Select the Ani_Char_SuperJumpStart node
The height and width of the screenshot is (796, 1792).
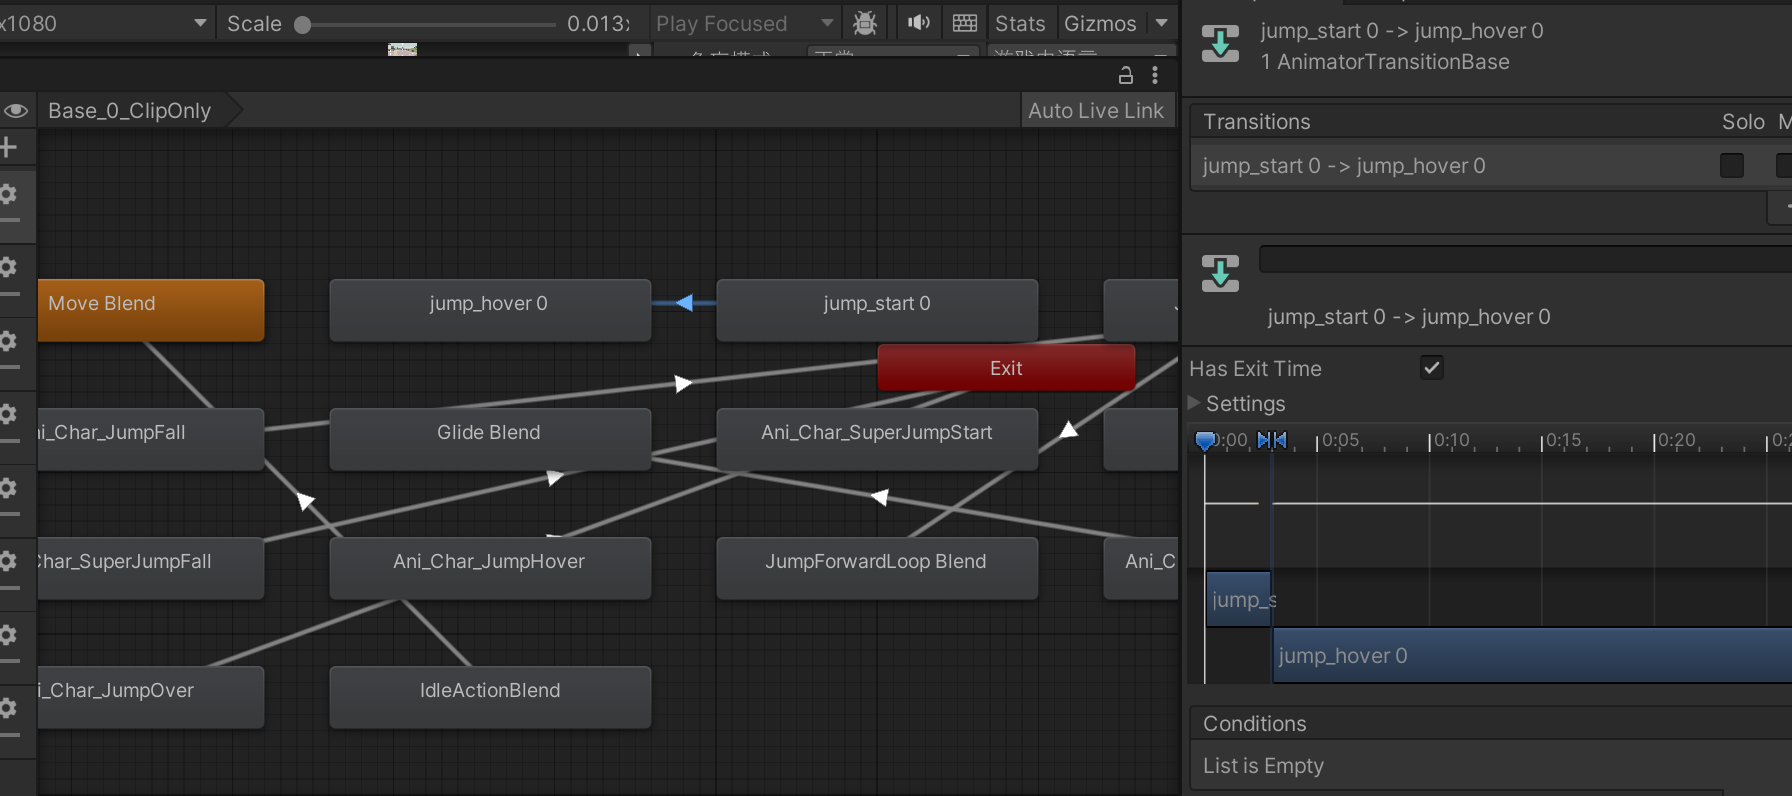[877, 439]
